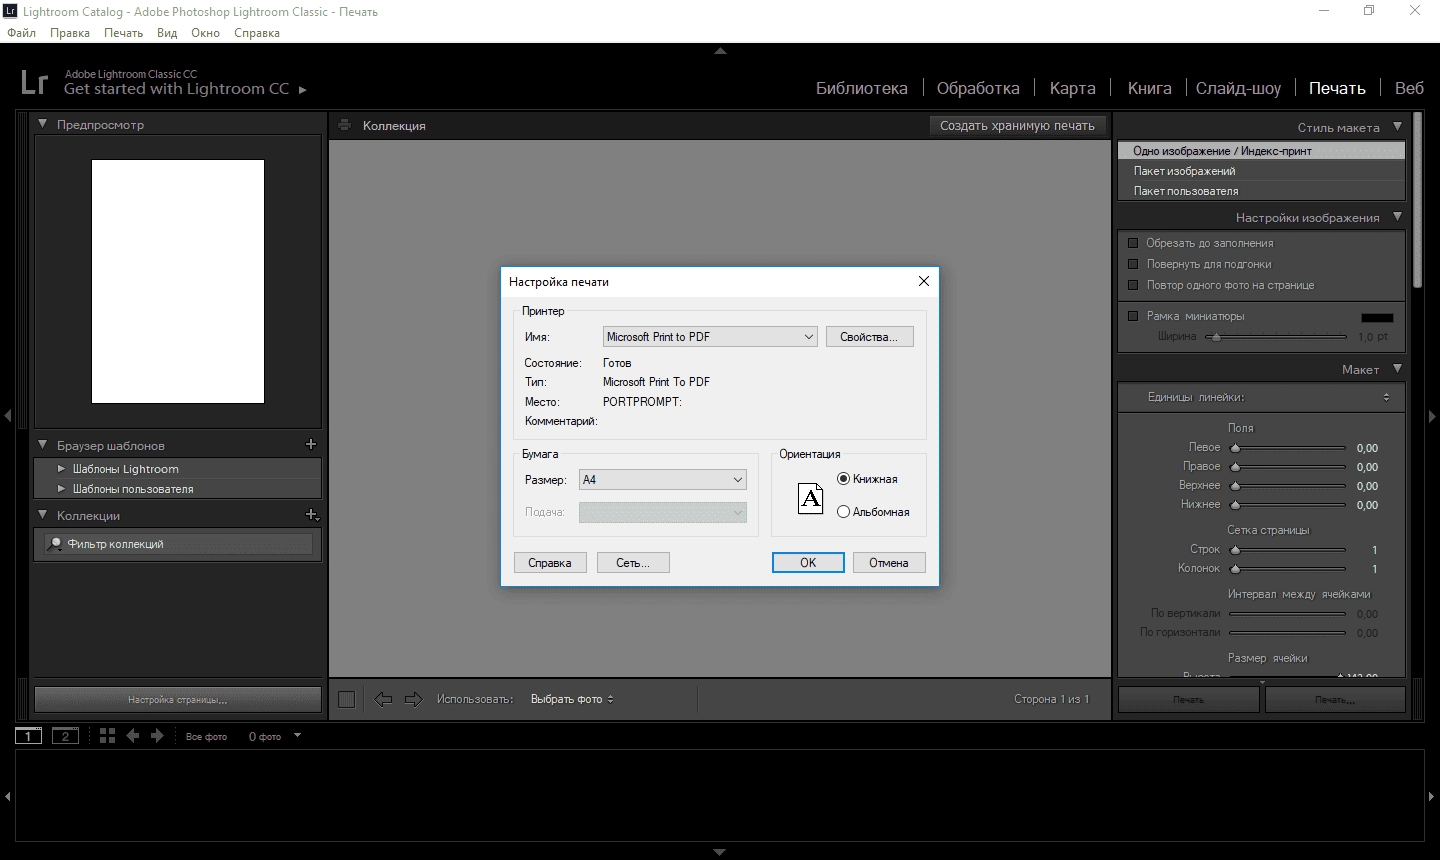
Task: Open printer name dropdown Microsoft Print to PDF
Action: coord(710,337)
